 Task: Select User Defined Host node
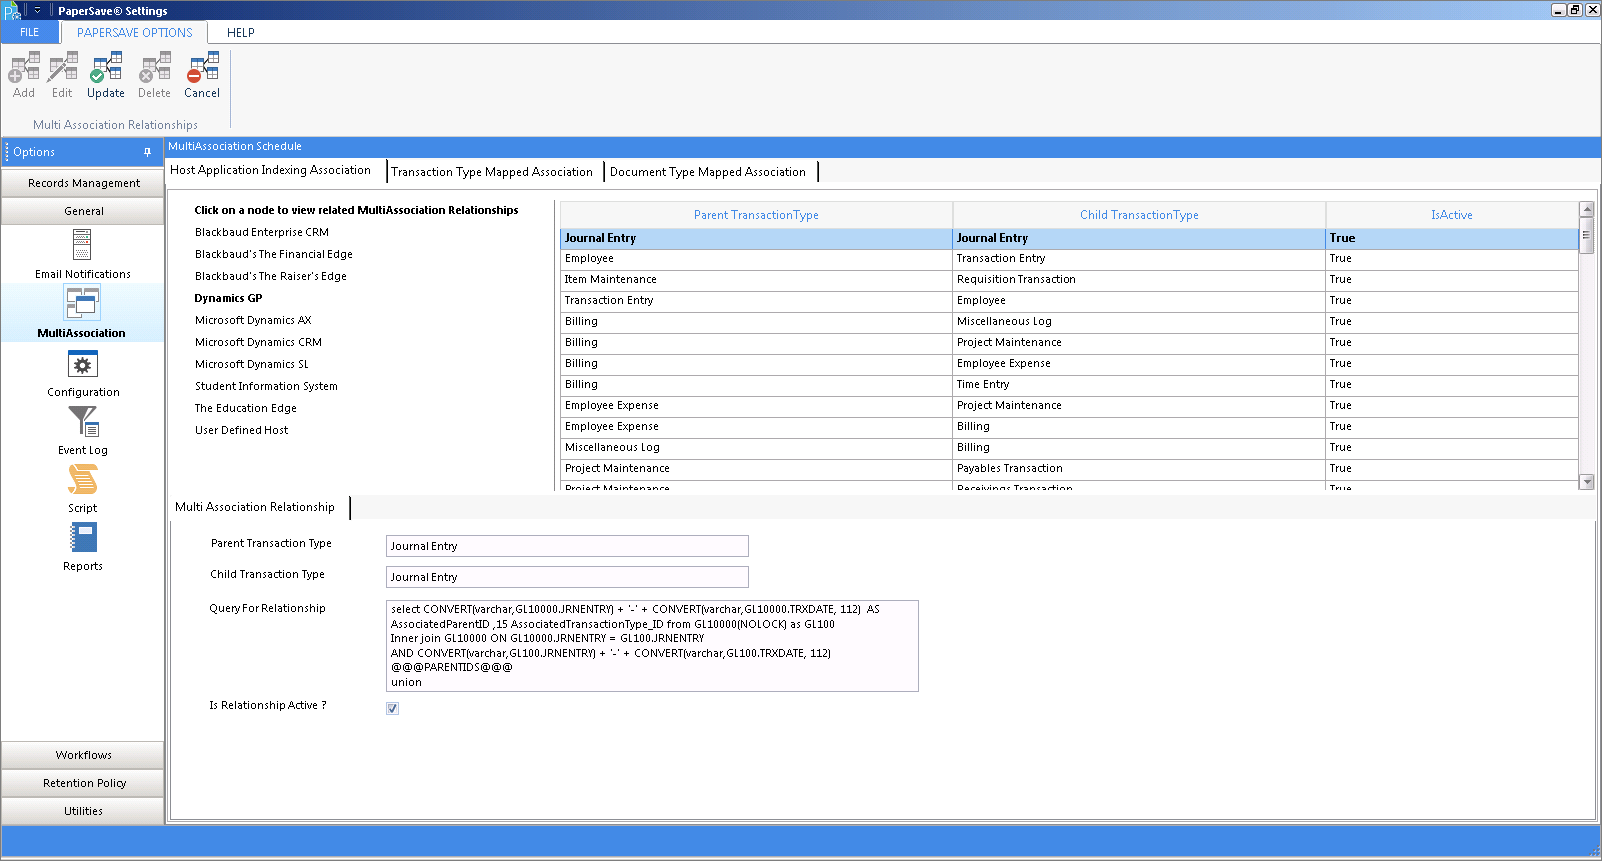click(x=241, y=430)
